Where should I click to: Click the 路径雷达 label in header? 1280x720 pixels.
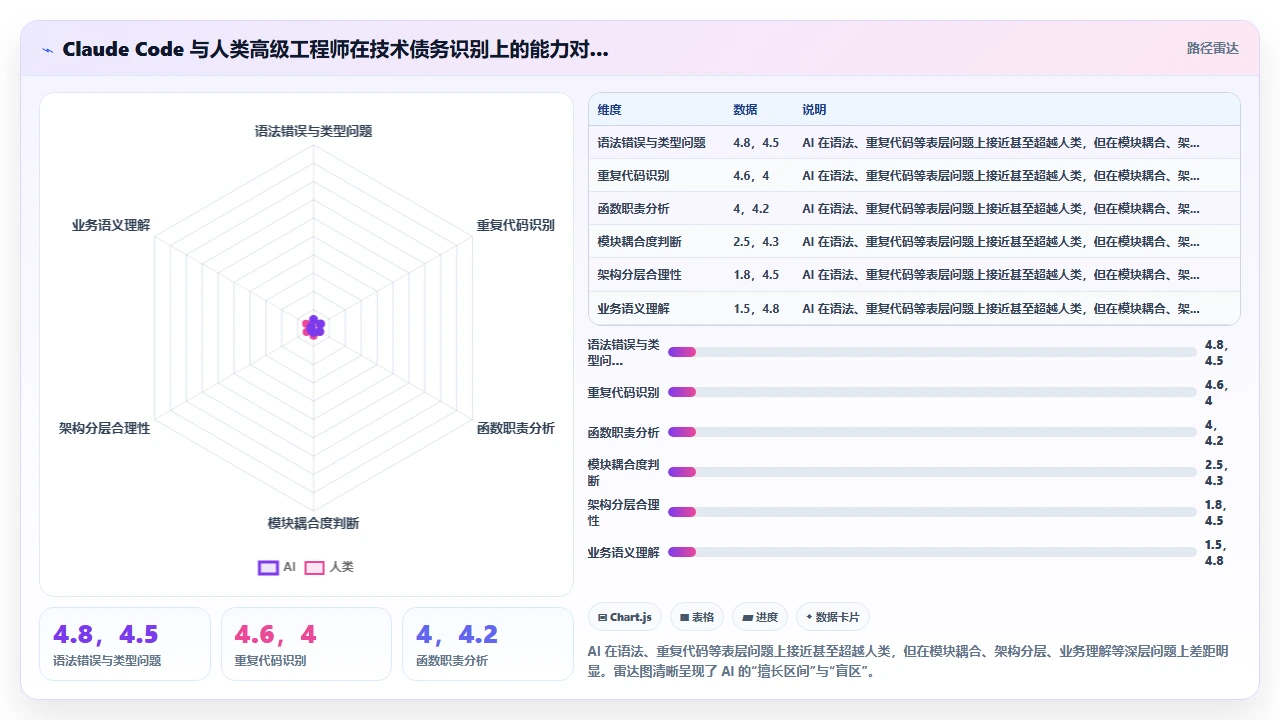tap(1212, 48)
